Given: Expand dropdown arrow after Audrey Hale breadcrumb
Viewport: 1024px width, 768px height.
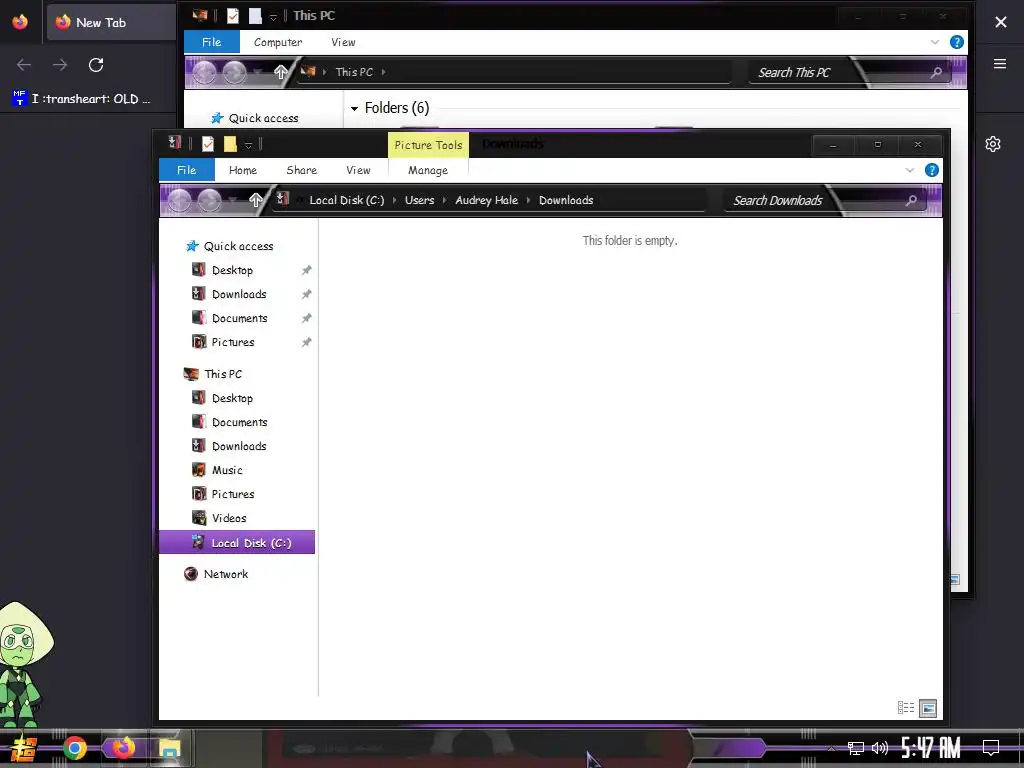Looking at the screenshot, I should pyautogui.click(x=528, y=200).
